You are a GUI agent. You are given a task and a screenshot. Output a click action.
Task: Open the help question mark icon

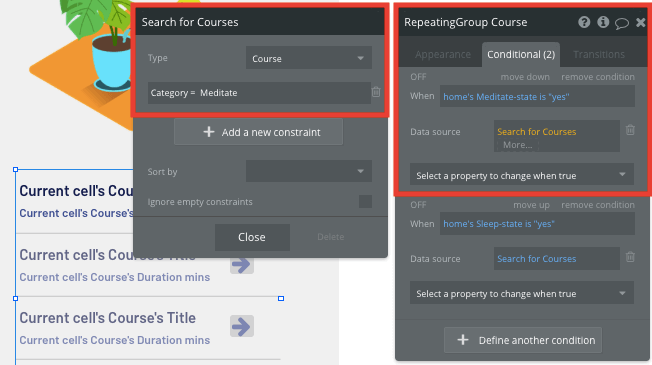[x=584, y=22]
